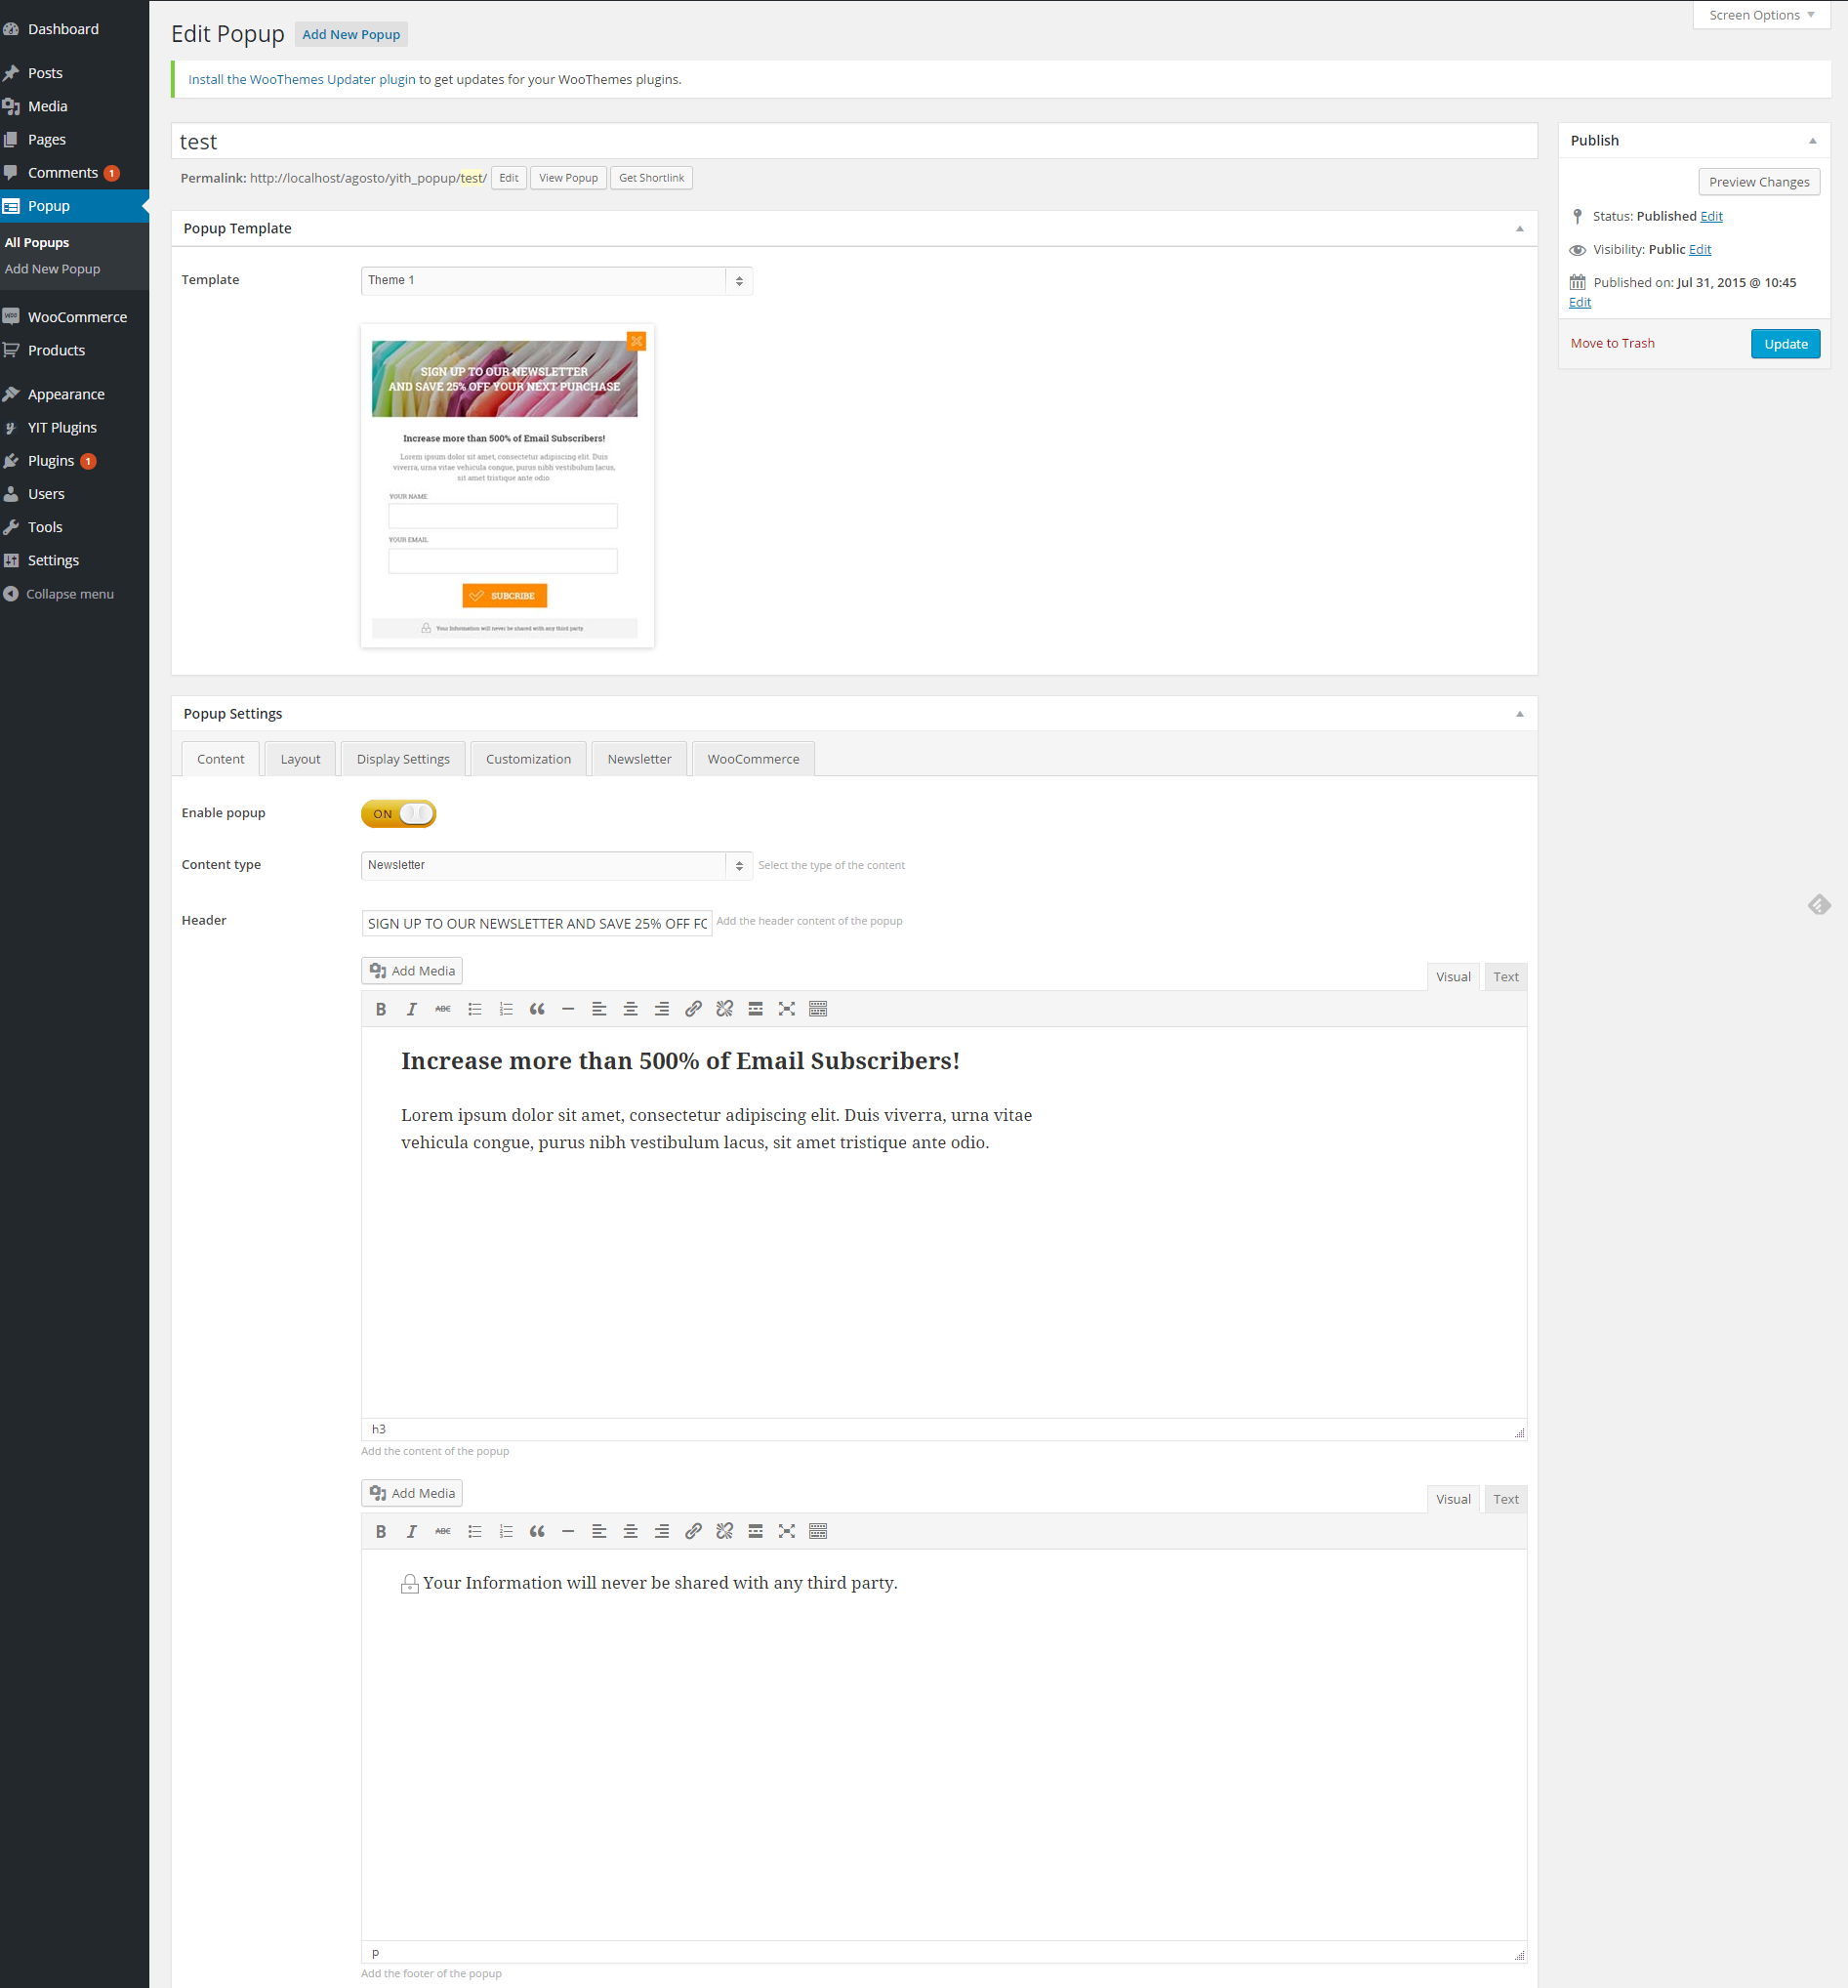Edit the permalink slug
This screenshot has height=1988, width=1848.
click(508, 178)
